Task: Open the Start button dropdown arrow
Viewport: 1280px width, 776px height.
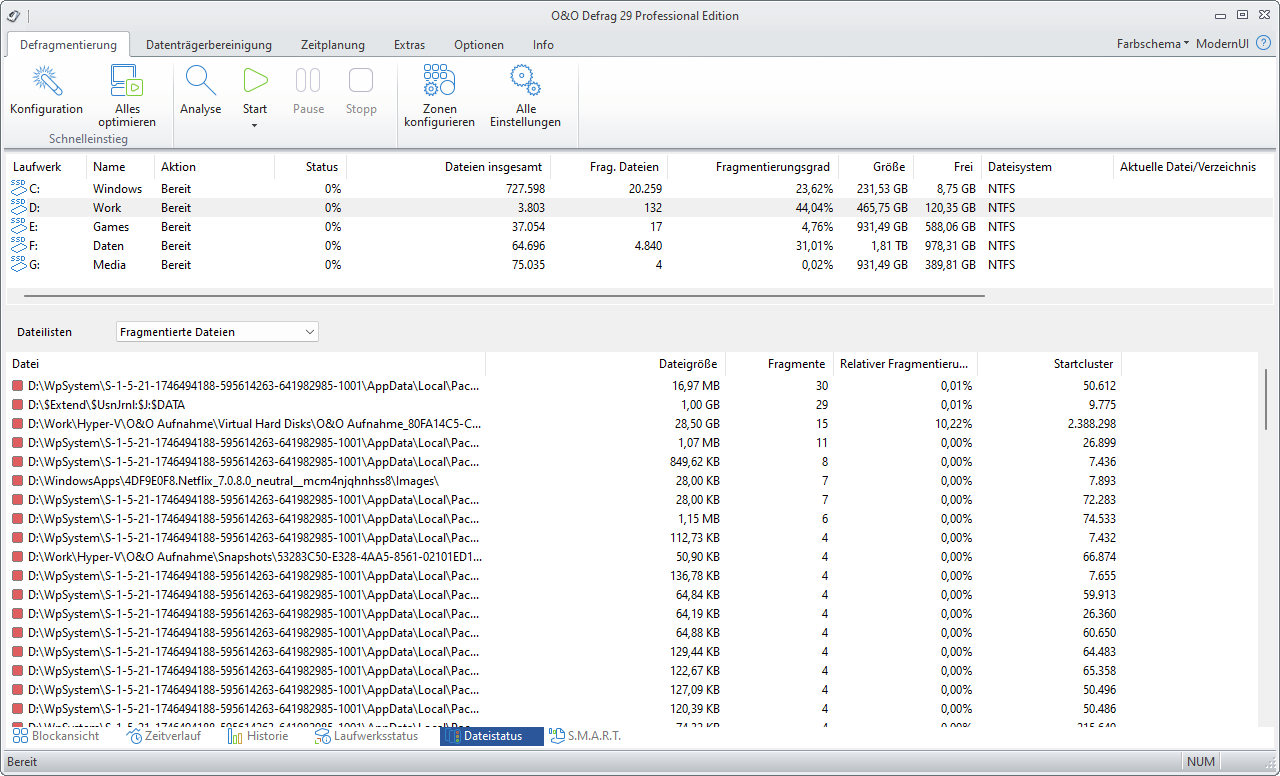Action: pyautogui.click(x=255, y=125)
